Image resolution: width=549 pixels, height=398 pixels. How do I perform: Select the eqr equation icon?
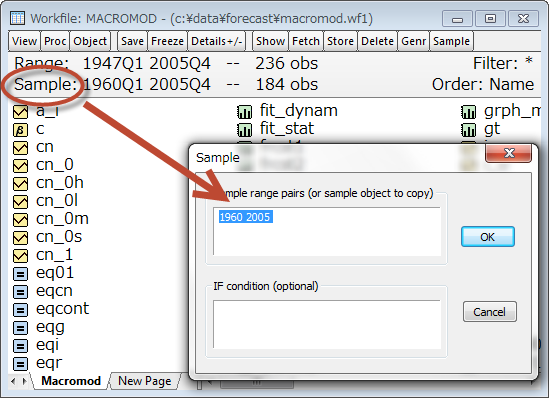pos(20,364)
